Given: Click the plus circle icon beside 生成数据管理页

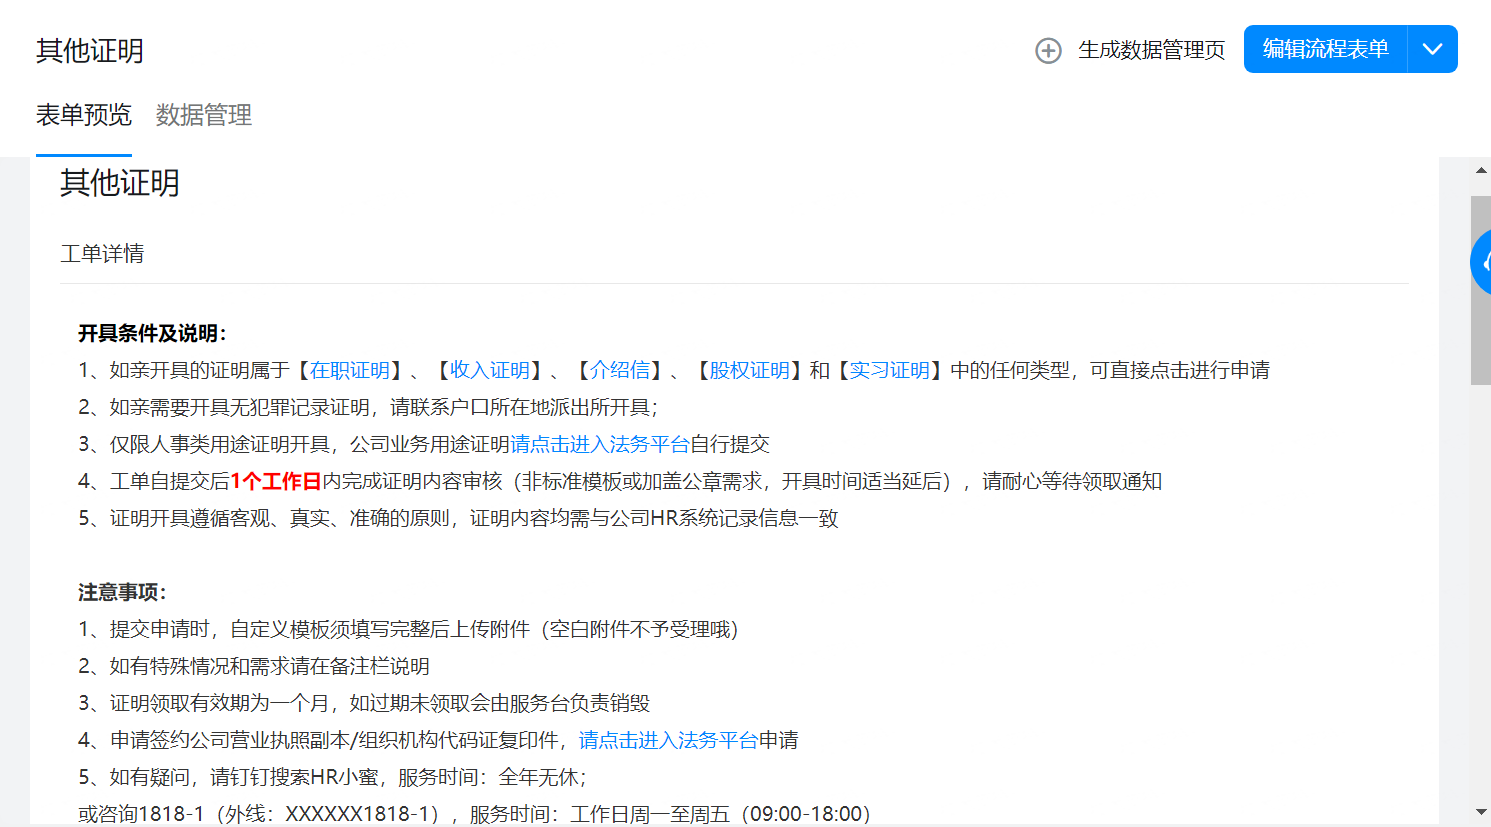Looking at the screenshot, I should point(1048,50).
